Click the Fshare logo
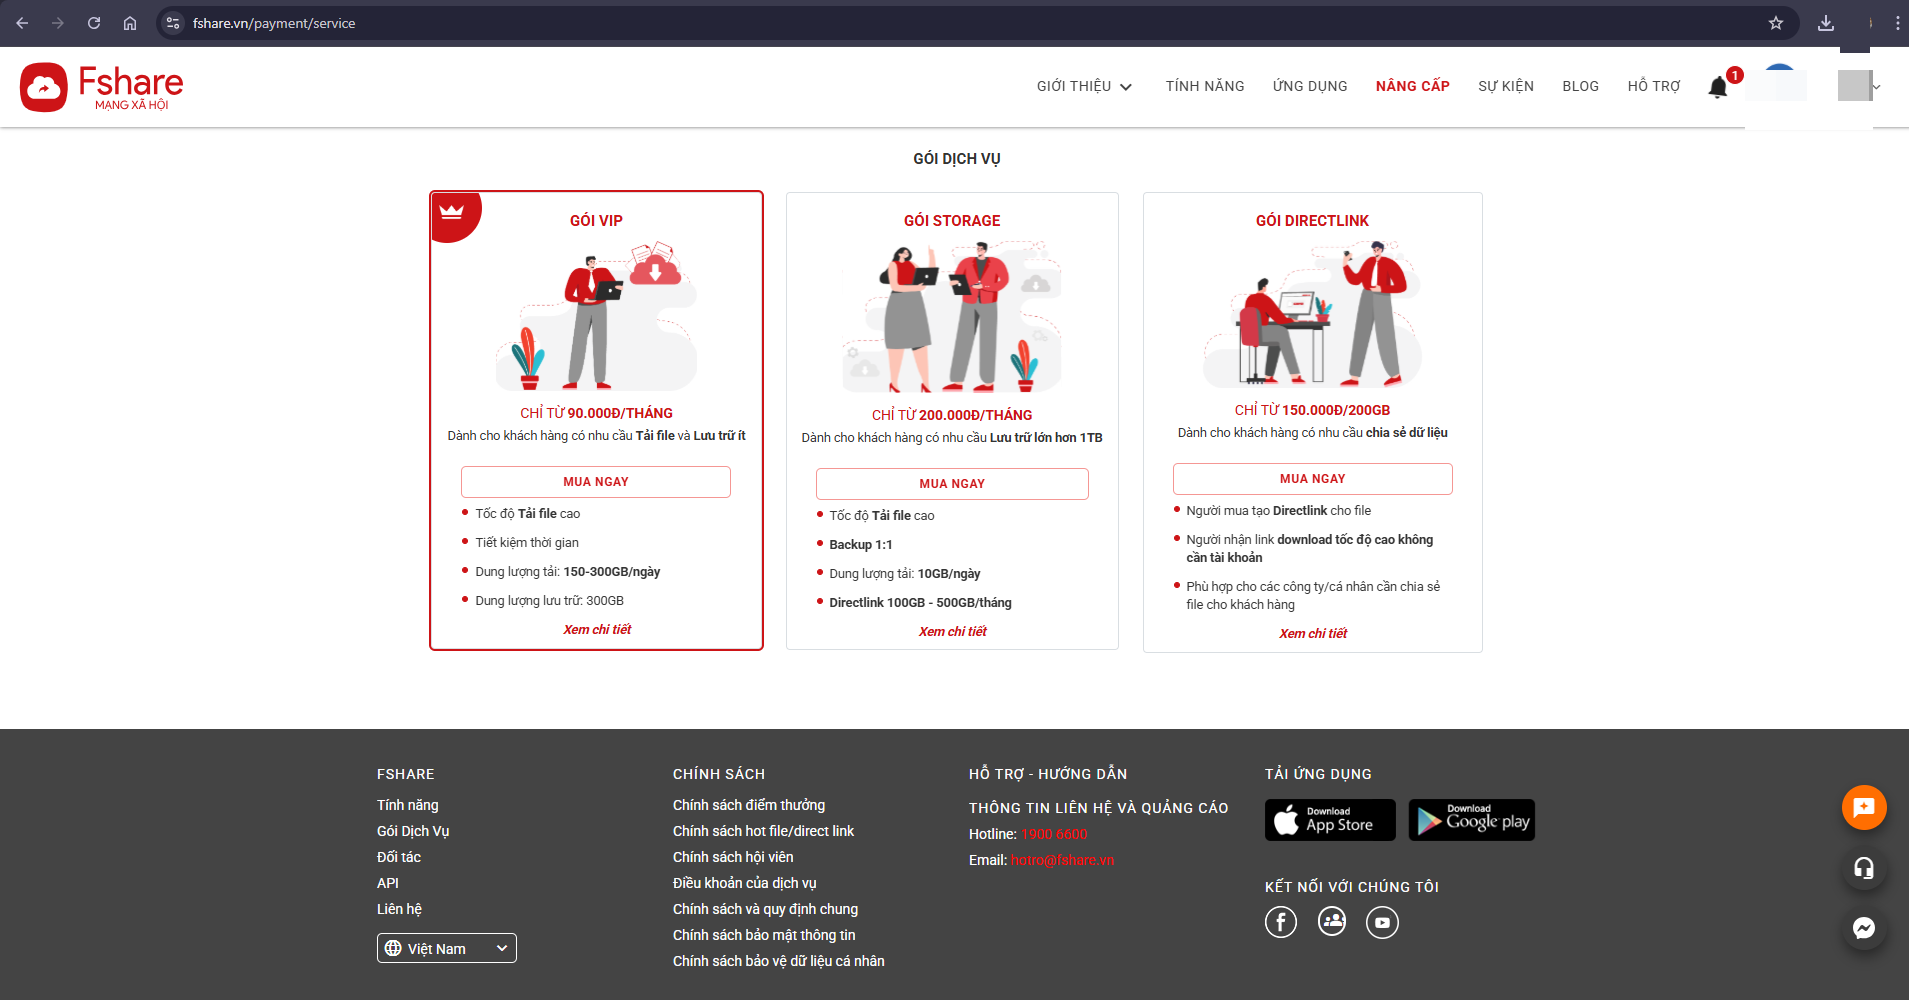 102,87
